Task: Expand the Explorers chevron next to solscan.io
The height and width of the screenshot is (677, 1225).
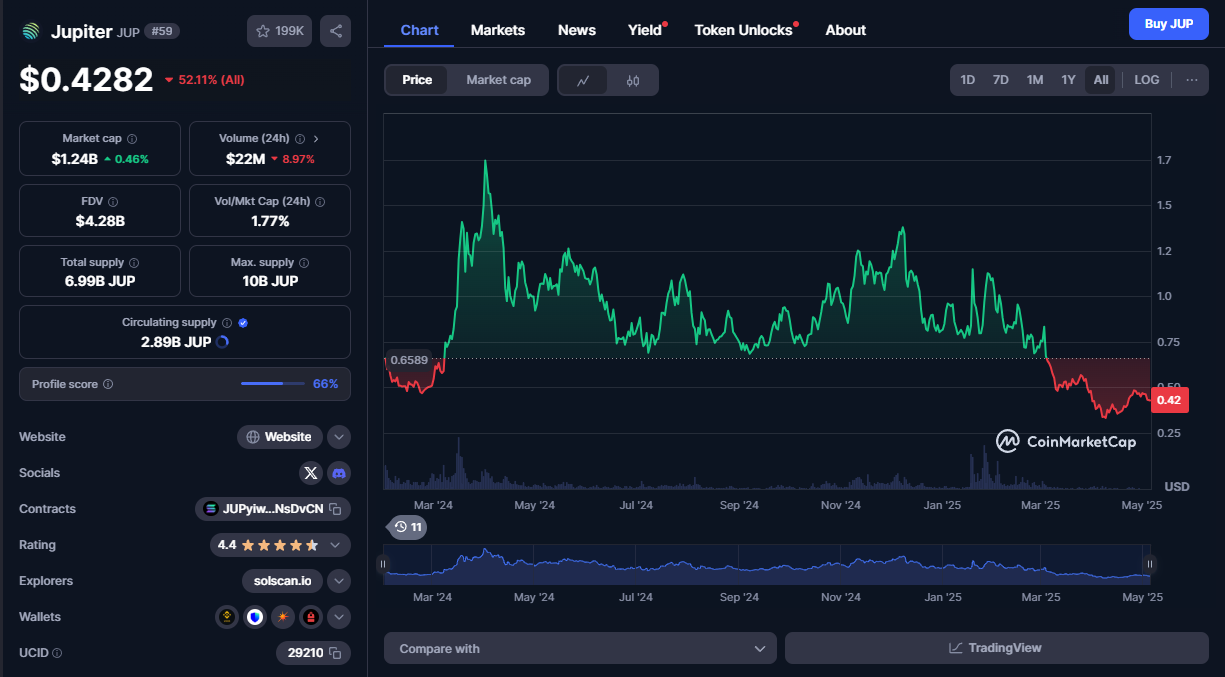Action: point(339,581)
